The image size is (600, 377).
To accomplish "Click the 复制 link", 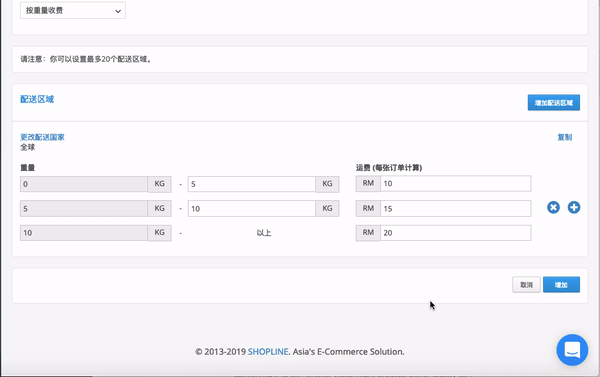I will (565, 137).
